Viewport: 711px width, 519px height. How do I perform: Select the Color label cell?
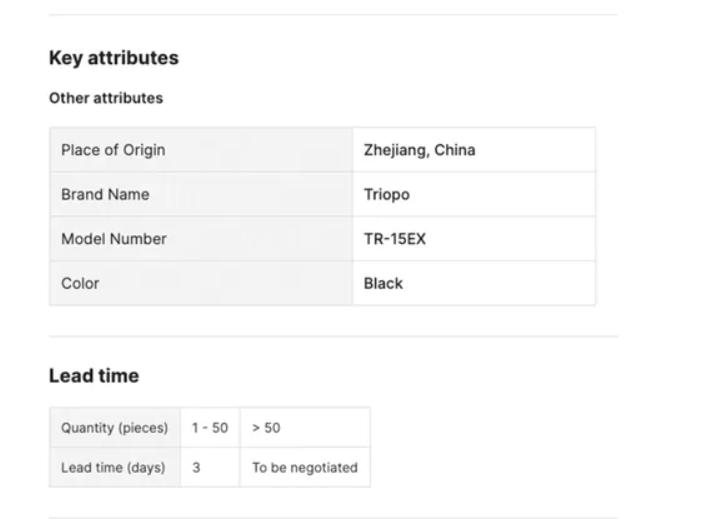pyautogui.click(x=80, y=283)
